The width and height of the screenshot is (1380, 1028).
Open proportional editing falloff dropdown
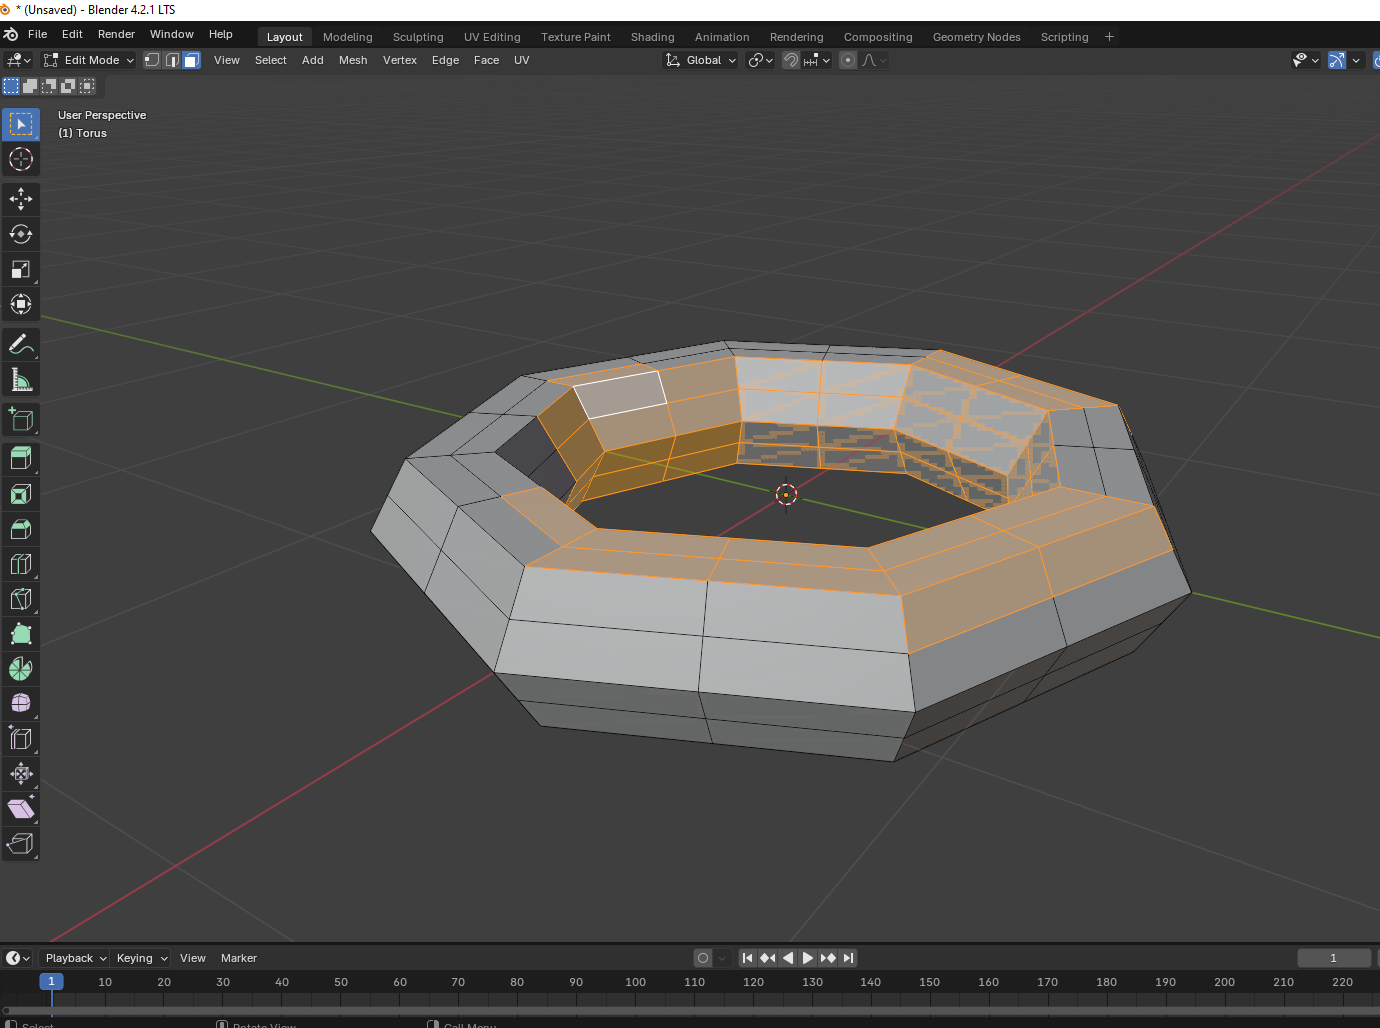(x=874, y=60)
